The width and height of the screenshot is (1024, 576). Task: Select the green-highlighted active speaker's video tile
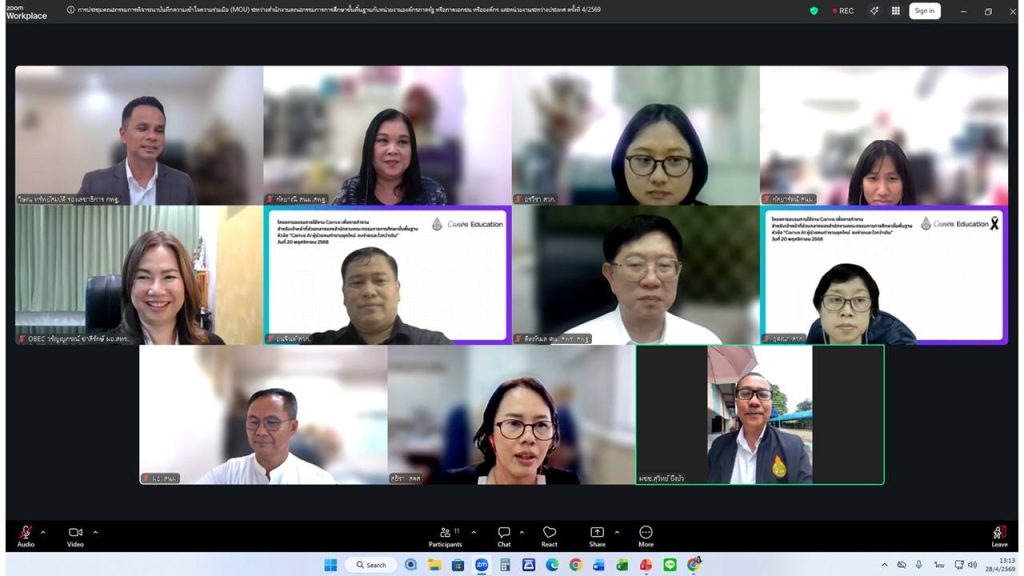tap(760, 415)
